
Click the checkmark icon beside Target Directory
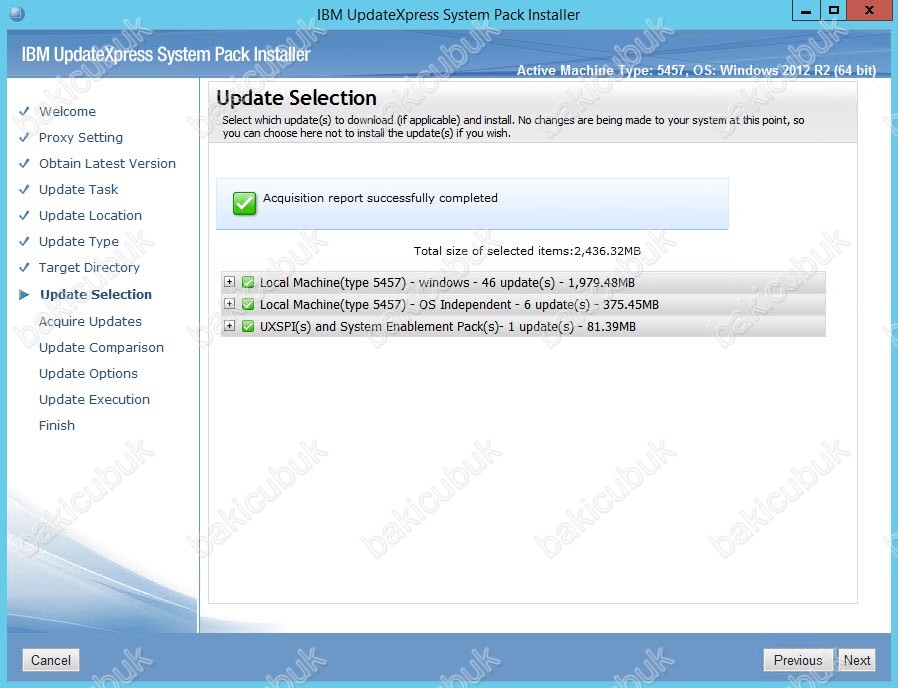[24, 268]
